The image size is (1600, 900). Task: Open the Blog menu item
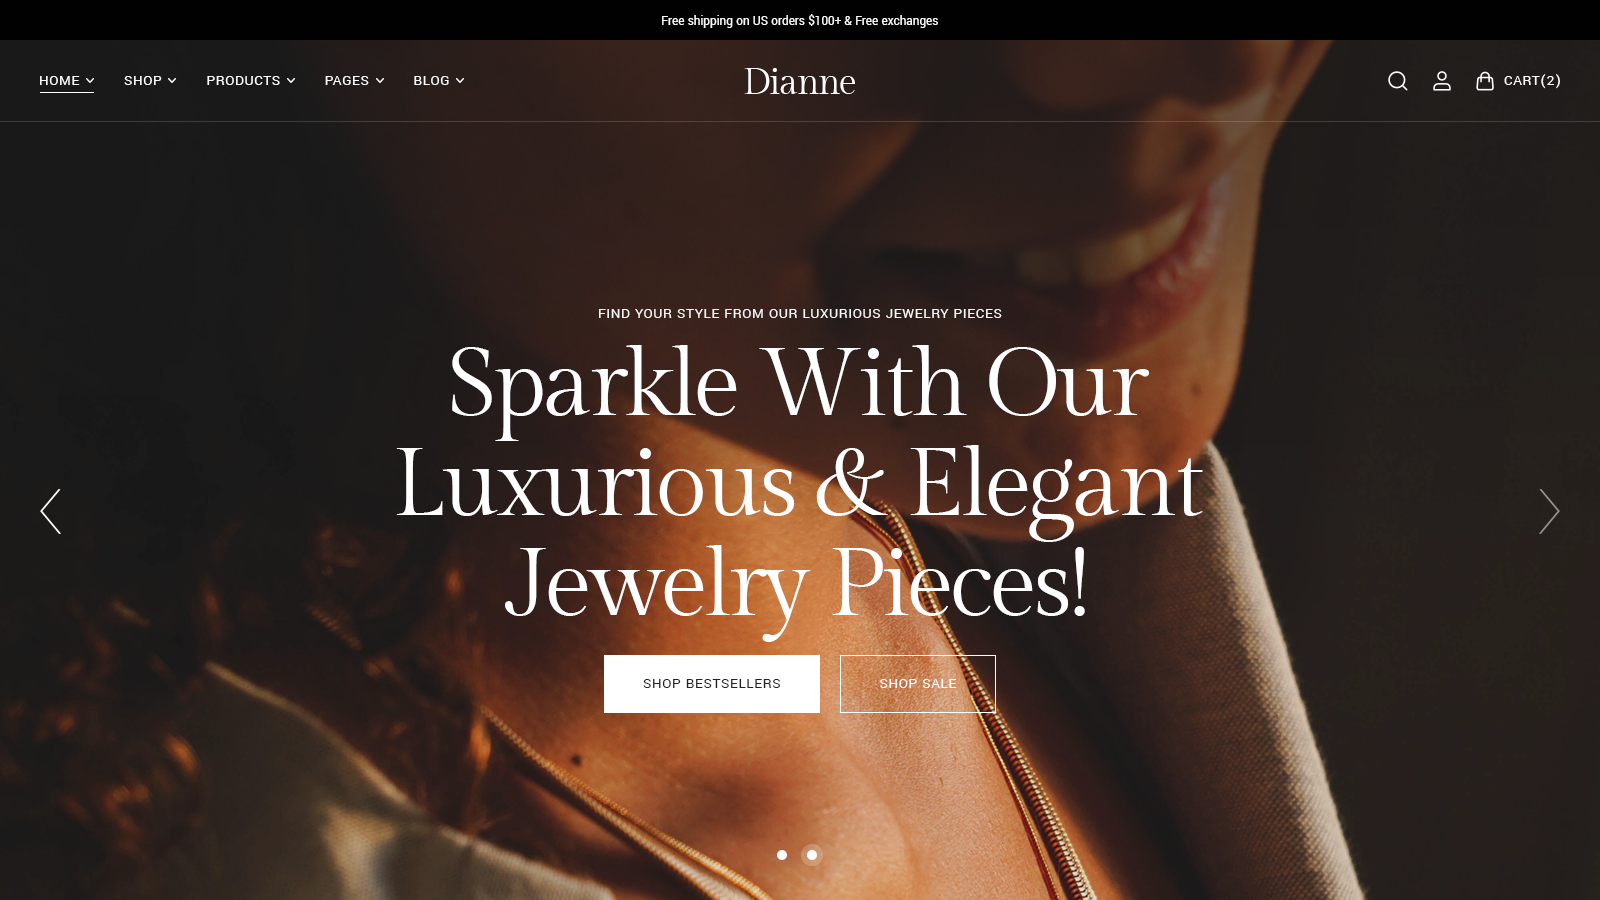(x=431, y=81)
